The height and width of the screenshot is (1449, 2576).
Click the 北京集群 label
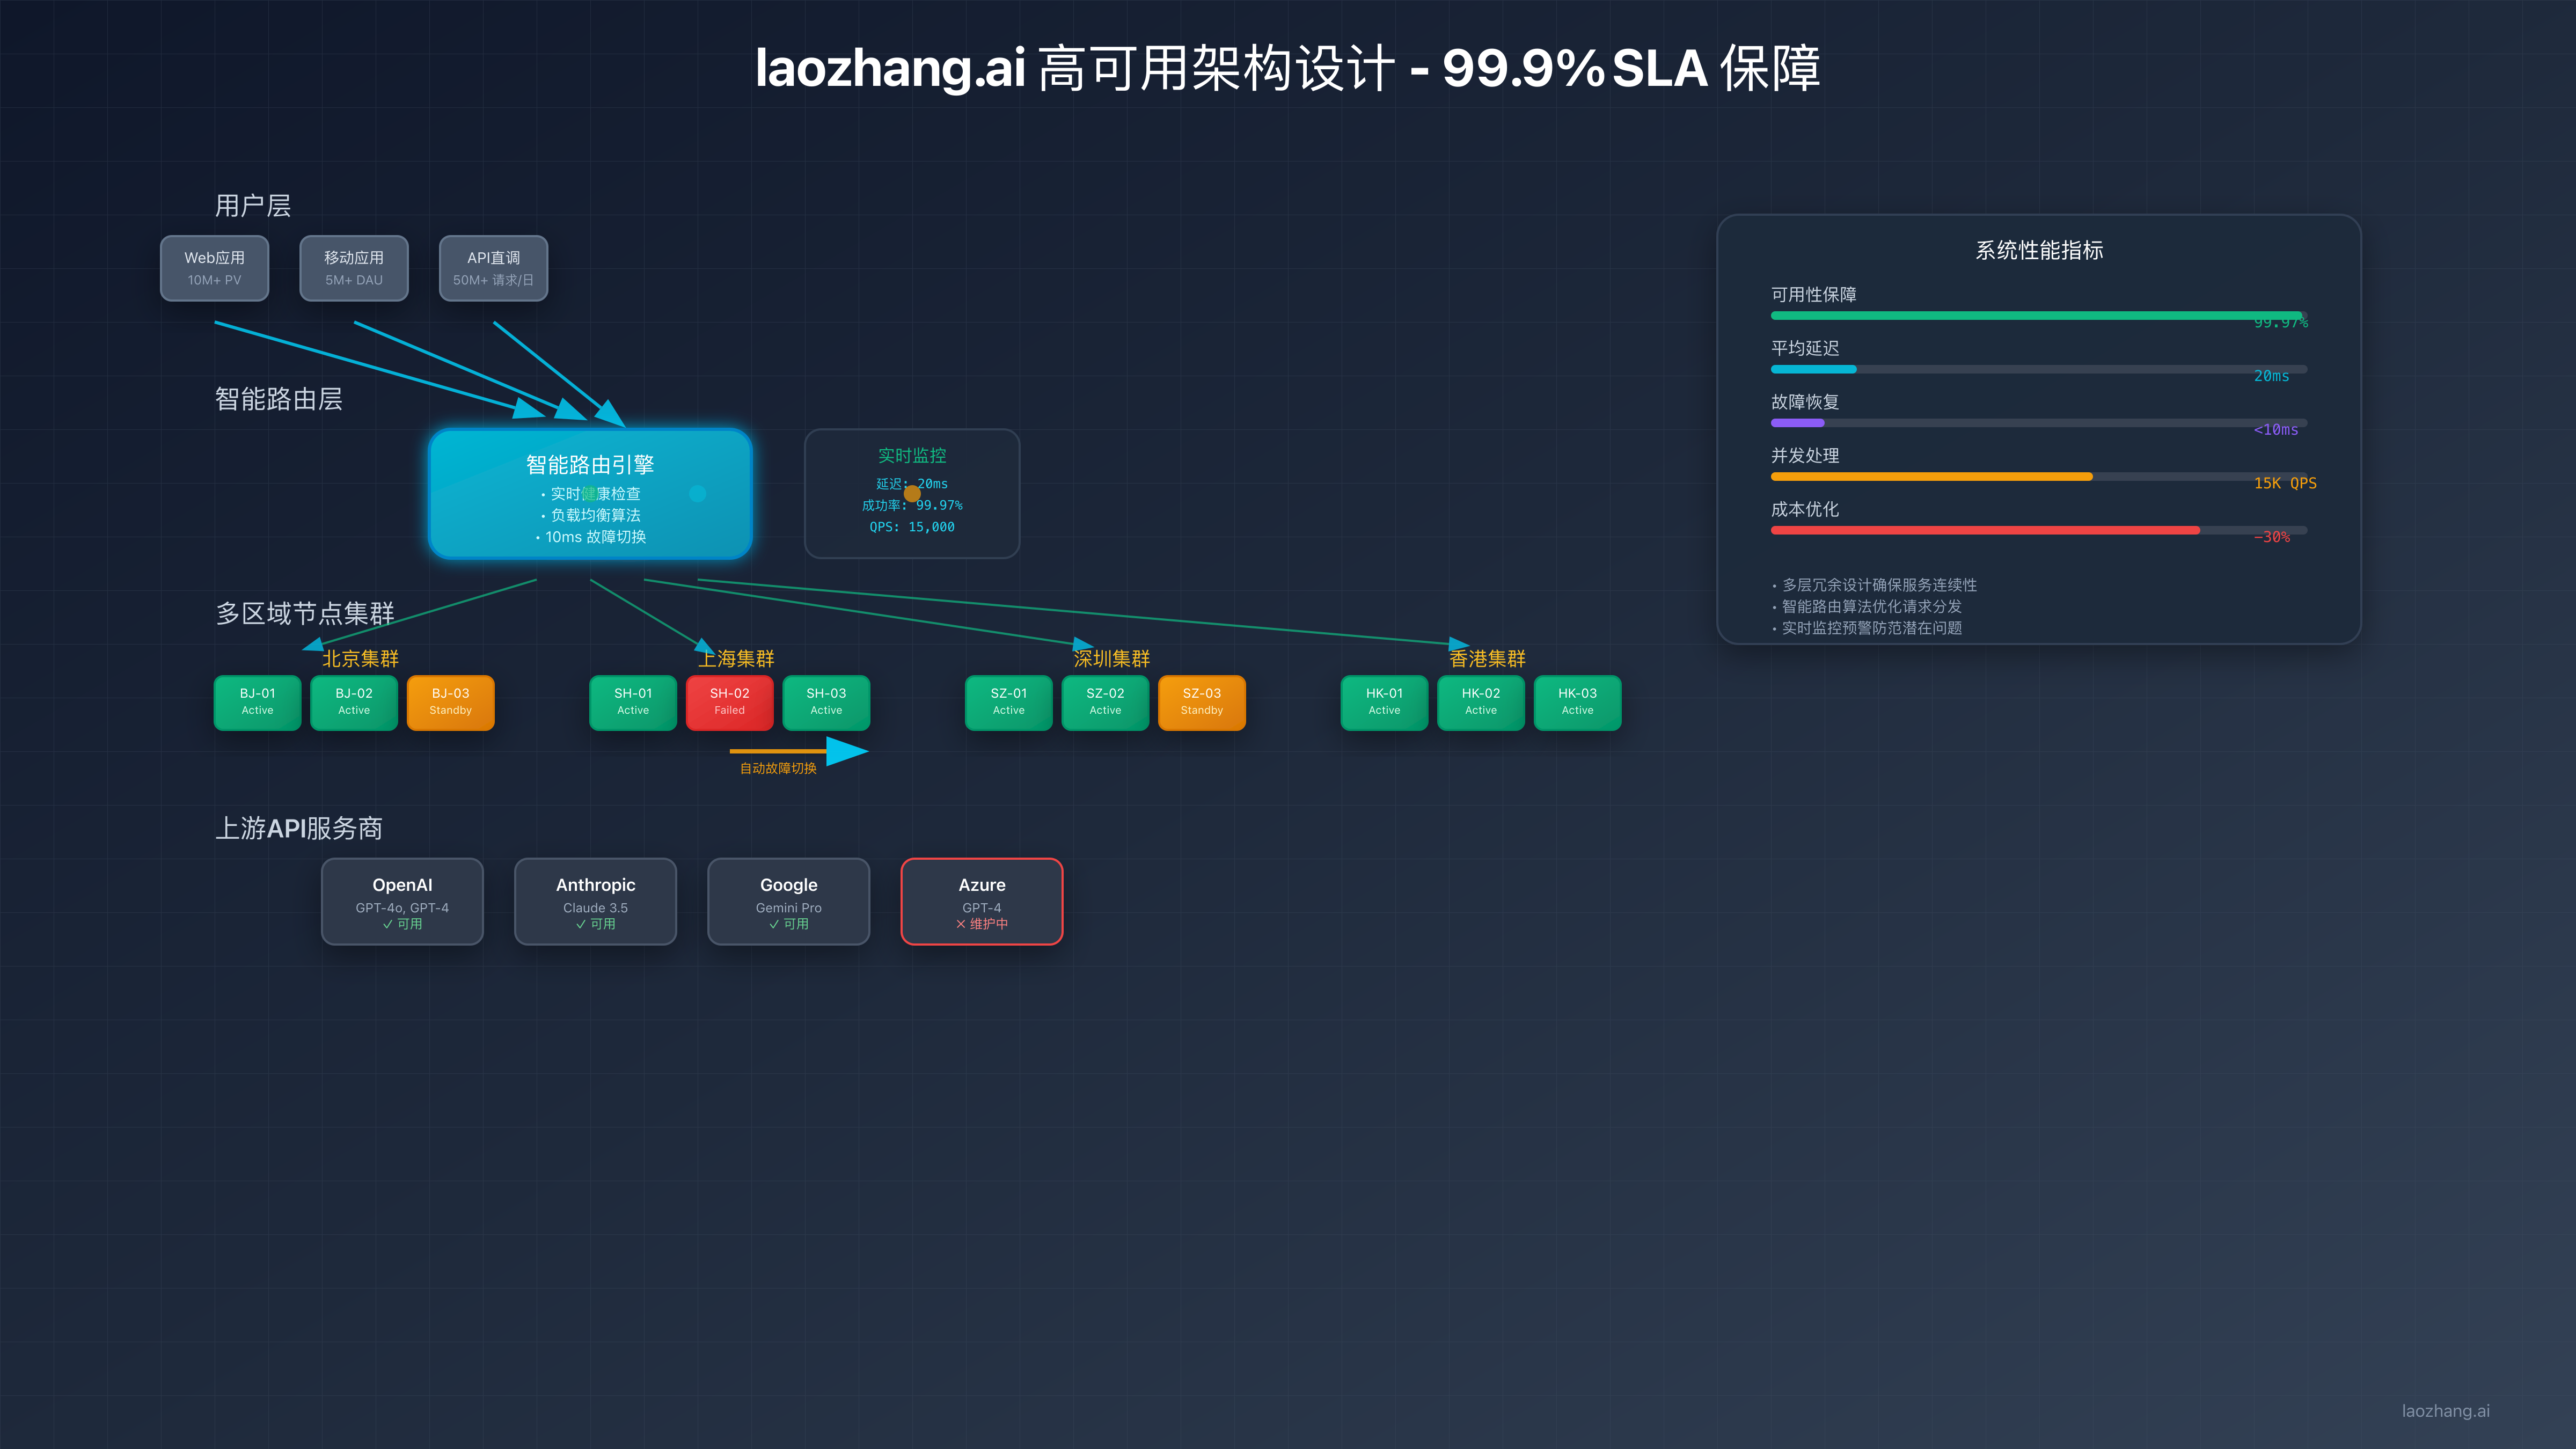coord(360,658)
